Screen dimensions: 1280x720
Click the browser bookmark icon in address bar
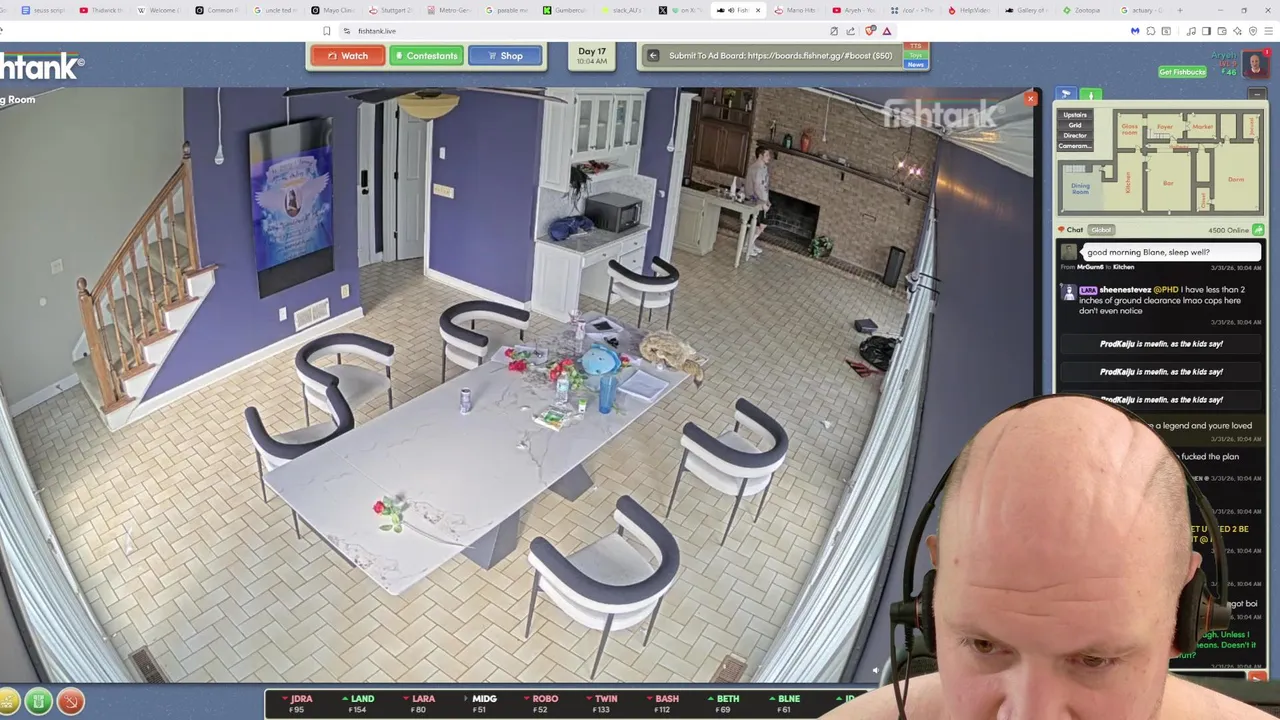pyautogui.click(x=326, y=31)
